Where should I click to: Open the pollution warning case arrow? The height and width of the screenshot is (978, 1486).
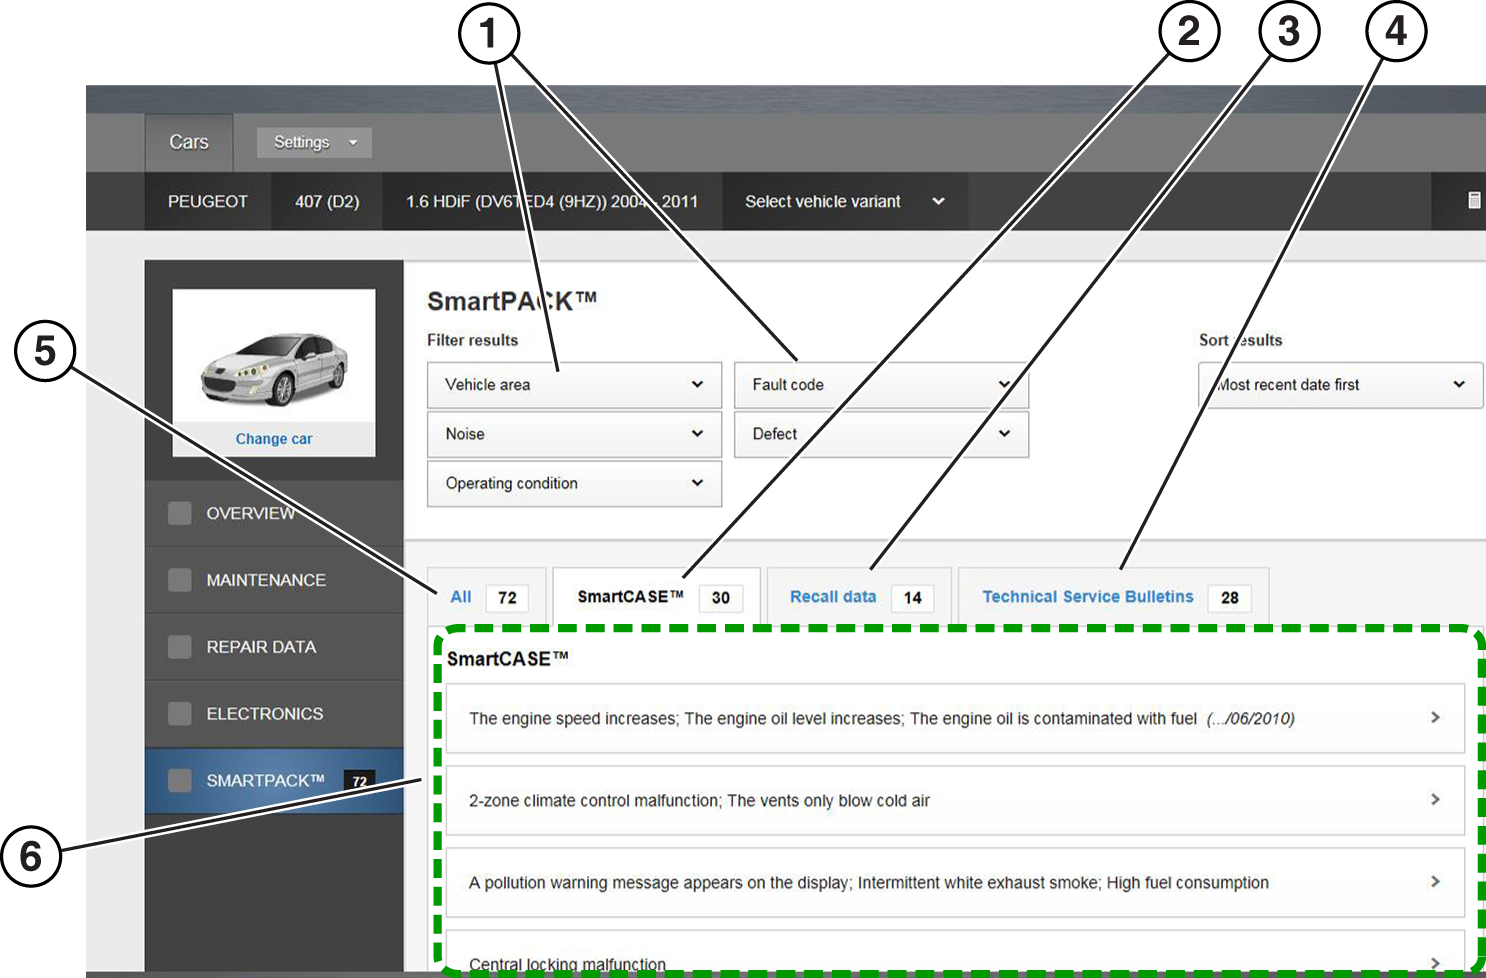[1435, 882]
